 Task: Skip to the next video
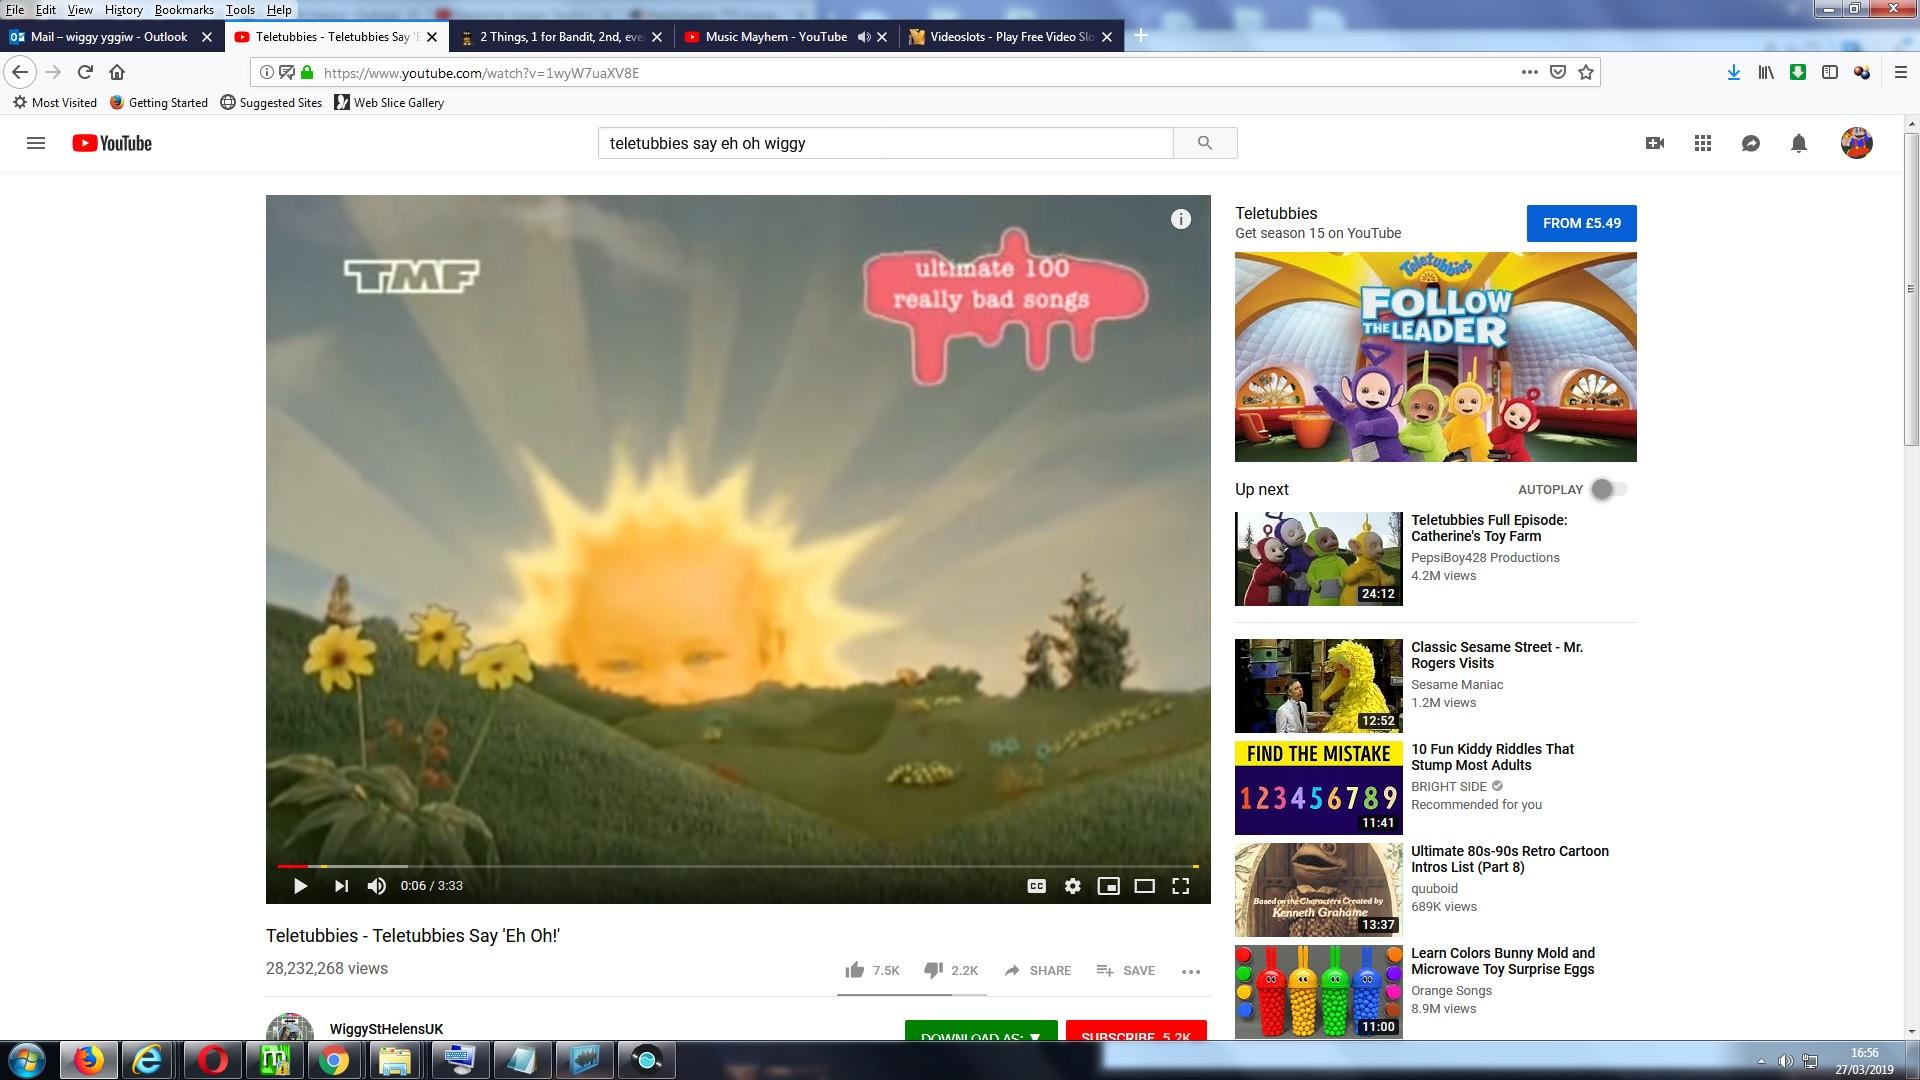tap(341, 886)
